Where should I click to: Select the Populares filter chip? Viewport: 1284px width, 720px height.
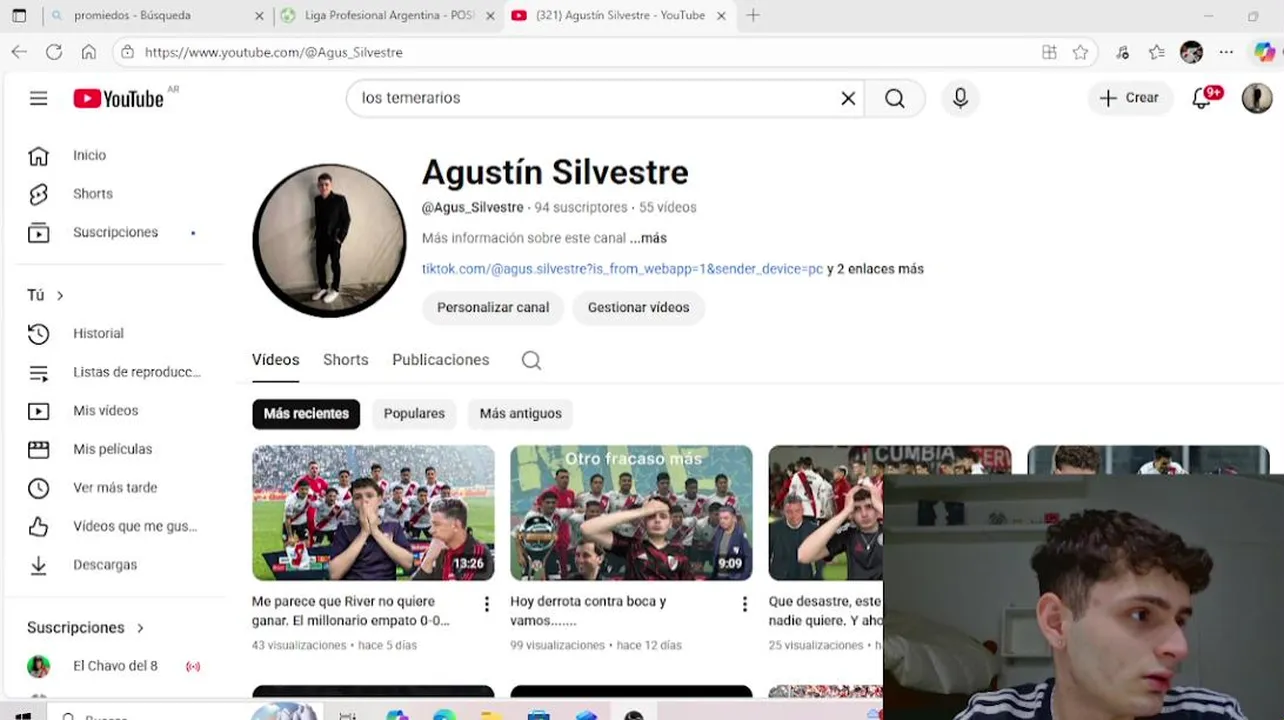click(414, 413)
